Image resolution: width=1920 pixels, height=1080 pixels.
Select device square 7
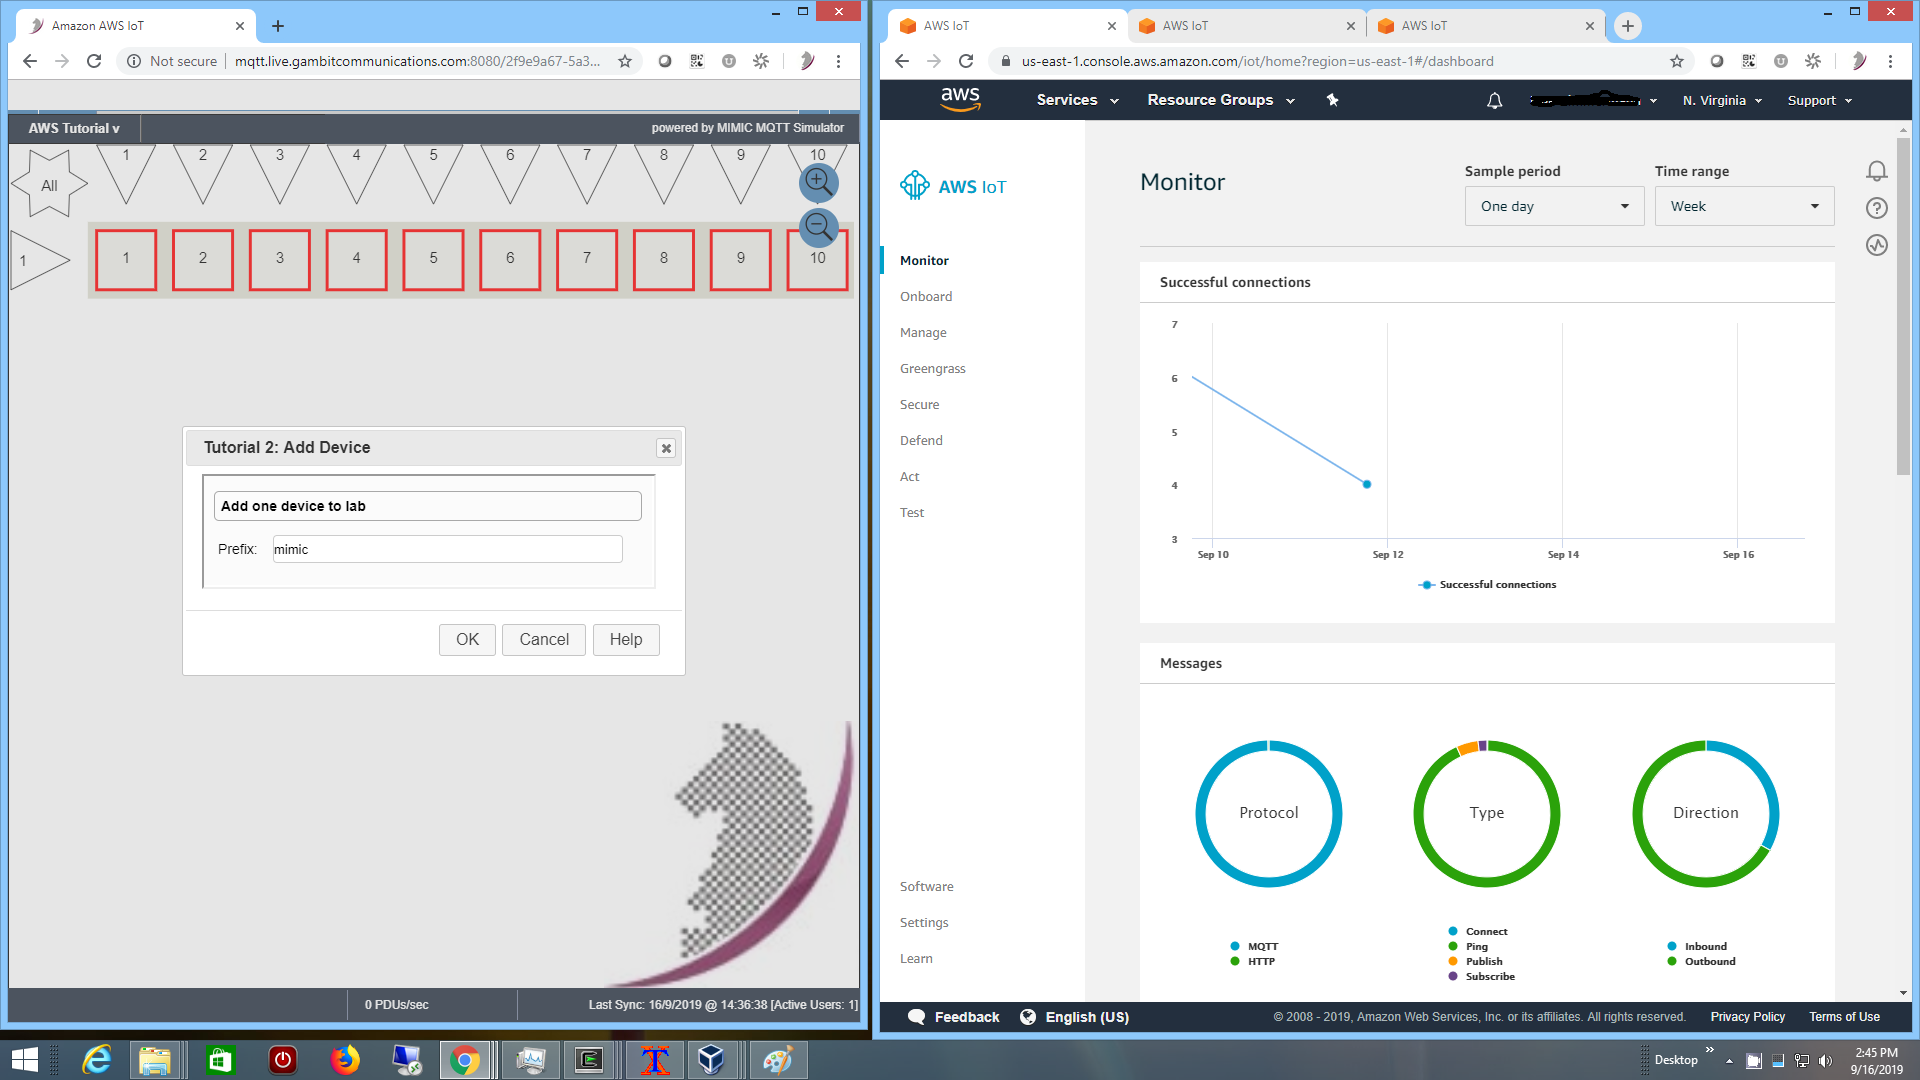587,259
